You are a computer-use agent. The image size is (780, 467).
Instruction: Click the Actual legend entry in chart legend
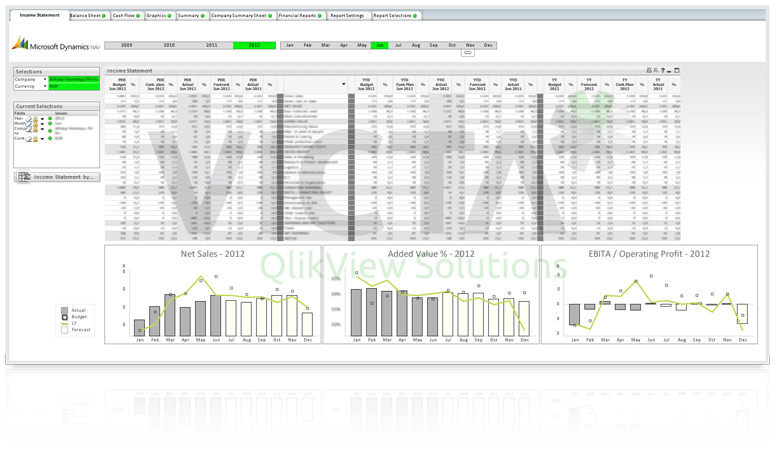pos(73,310)
